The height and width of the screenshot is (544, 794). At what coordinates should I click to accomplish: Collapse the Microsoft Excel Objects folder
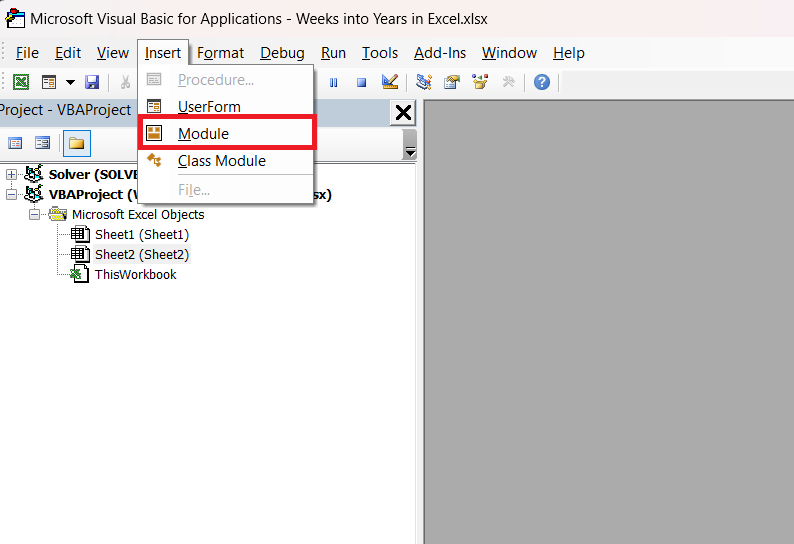pos(34,215)
